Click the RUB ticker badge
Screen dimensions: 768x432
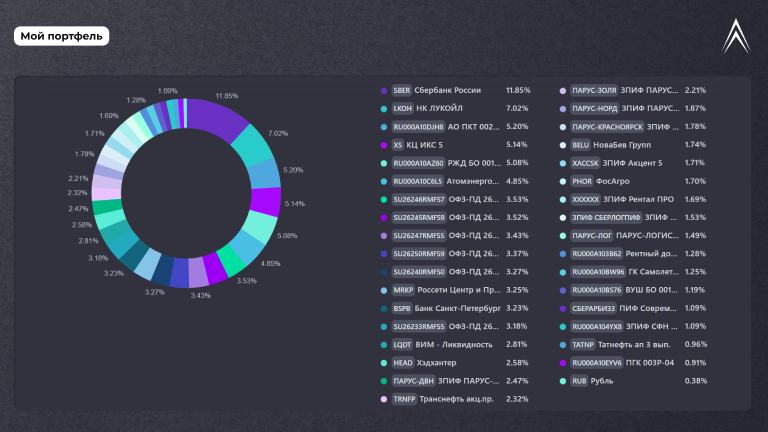pyautogui.click(x=579, y=381)
